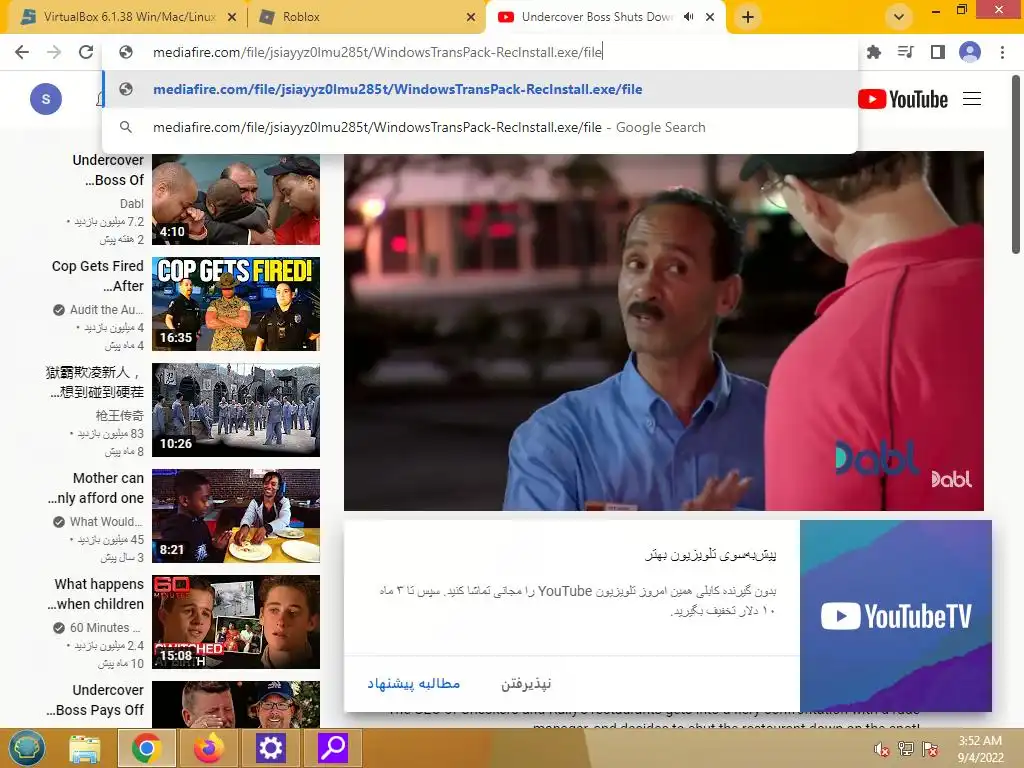Click the مطالبه پیشنهاد offer button
The width and height of the screenshot is (1024, 768).
click(x=413, y=684)
